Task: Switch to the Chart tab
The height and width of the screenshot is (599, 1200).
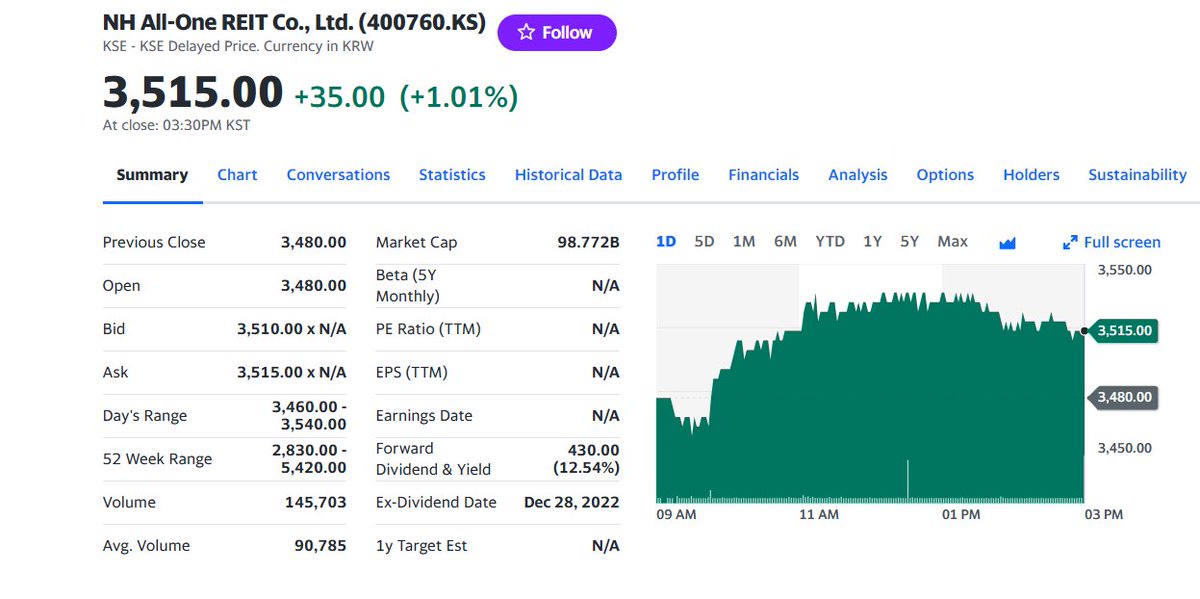Action: 237,175
